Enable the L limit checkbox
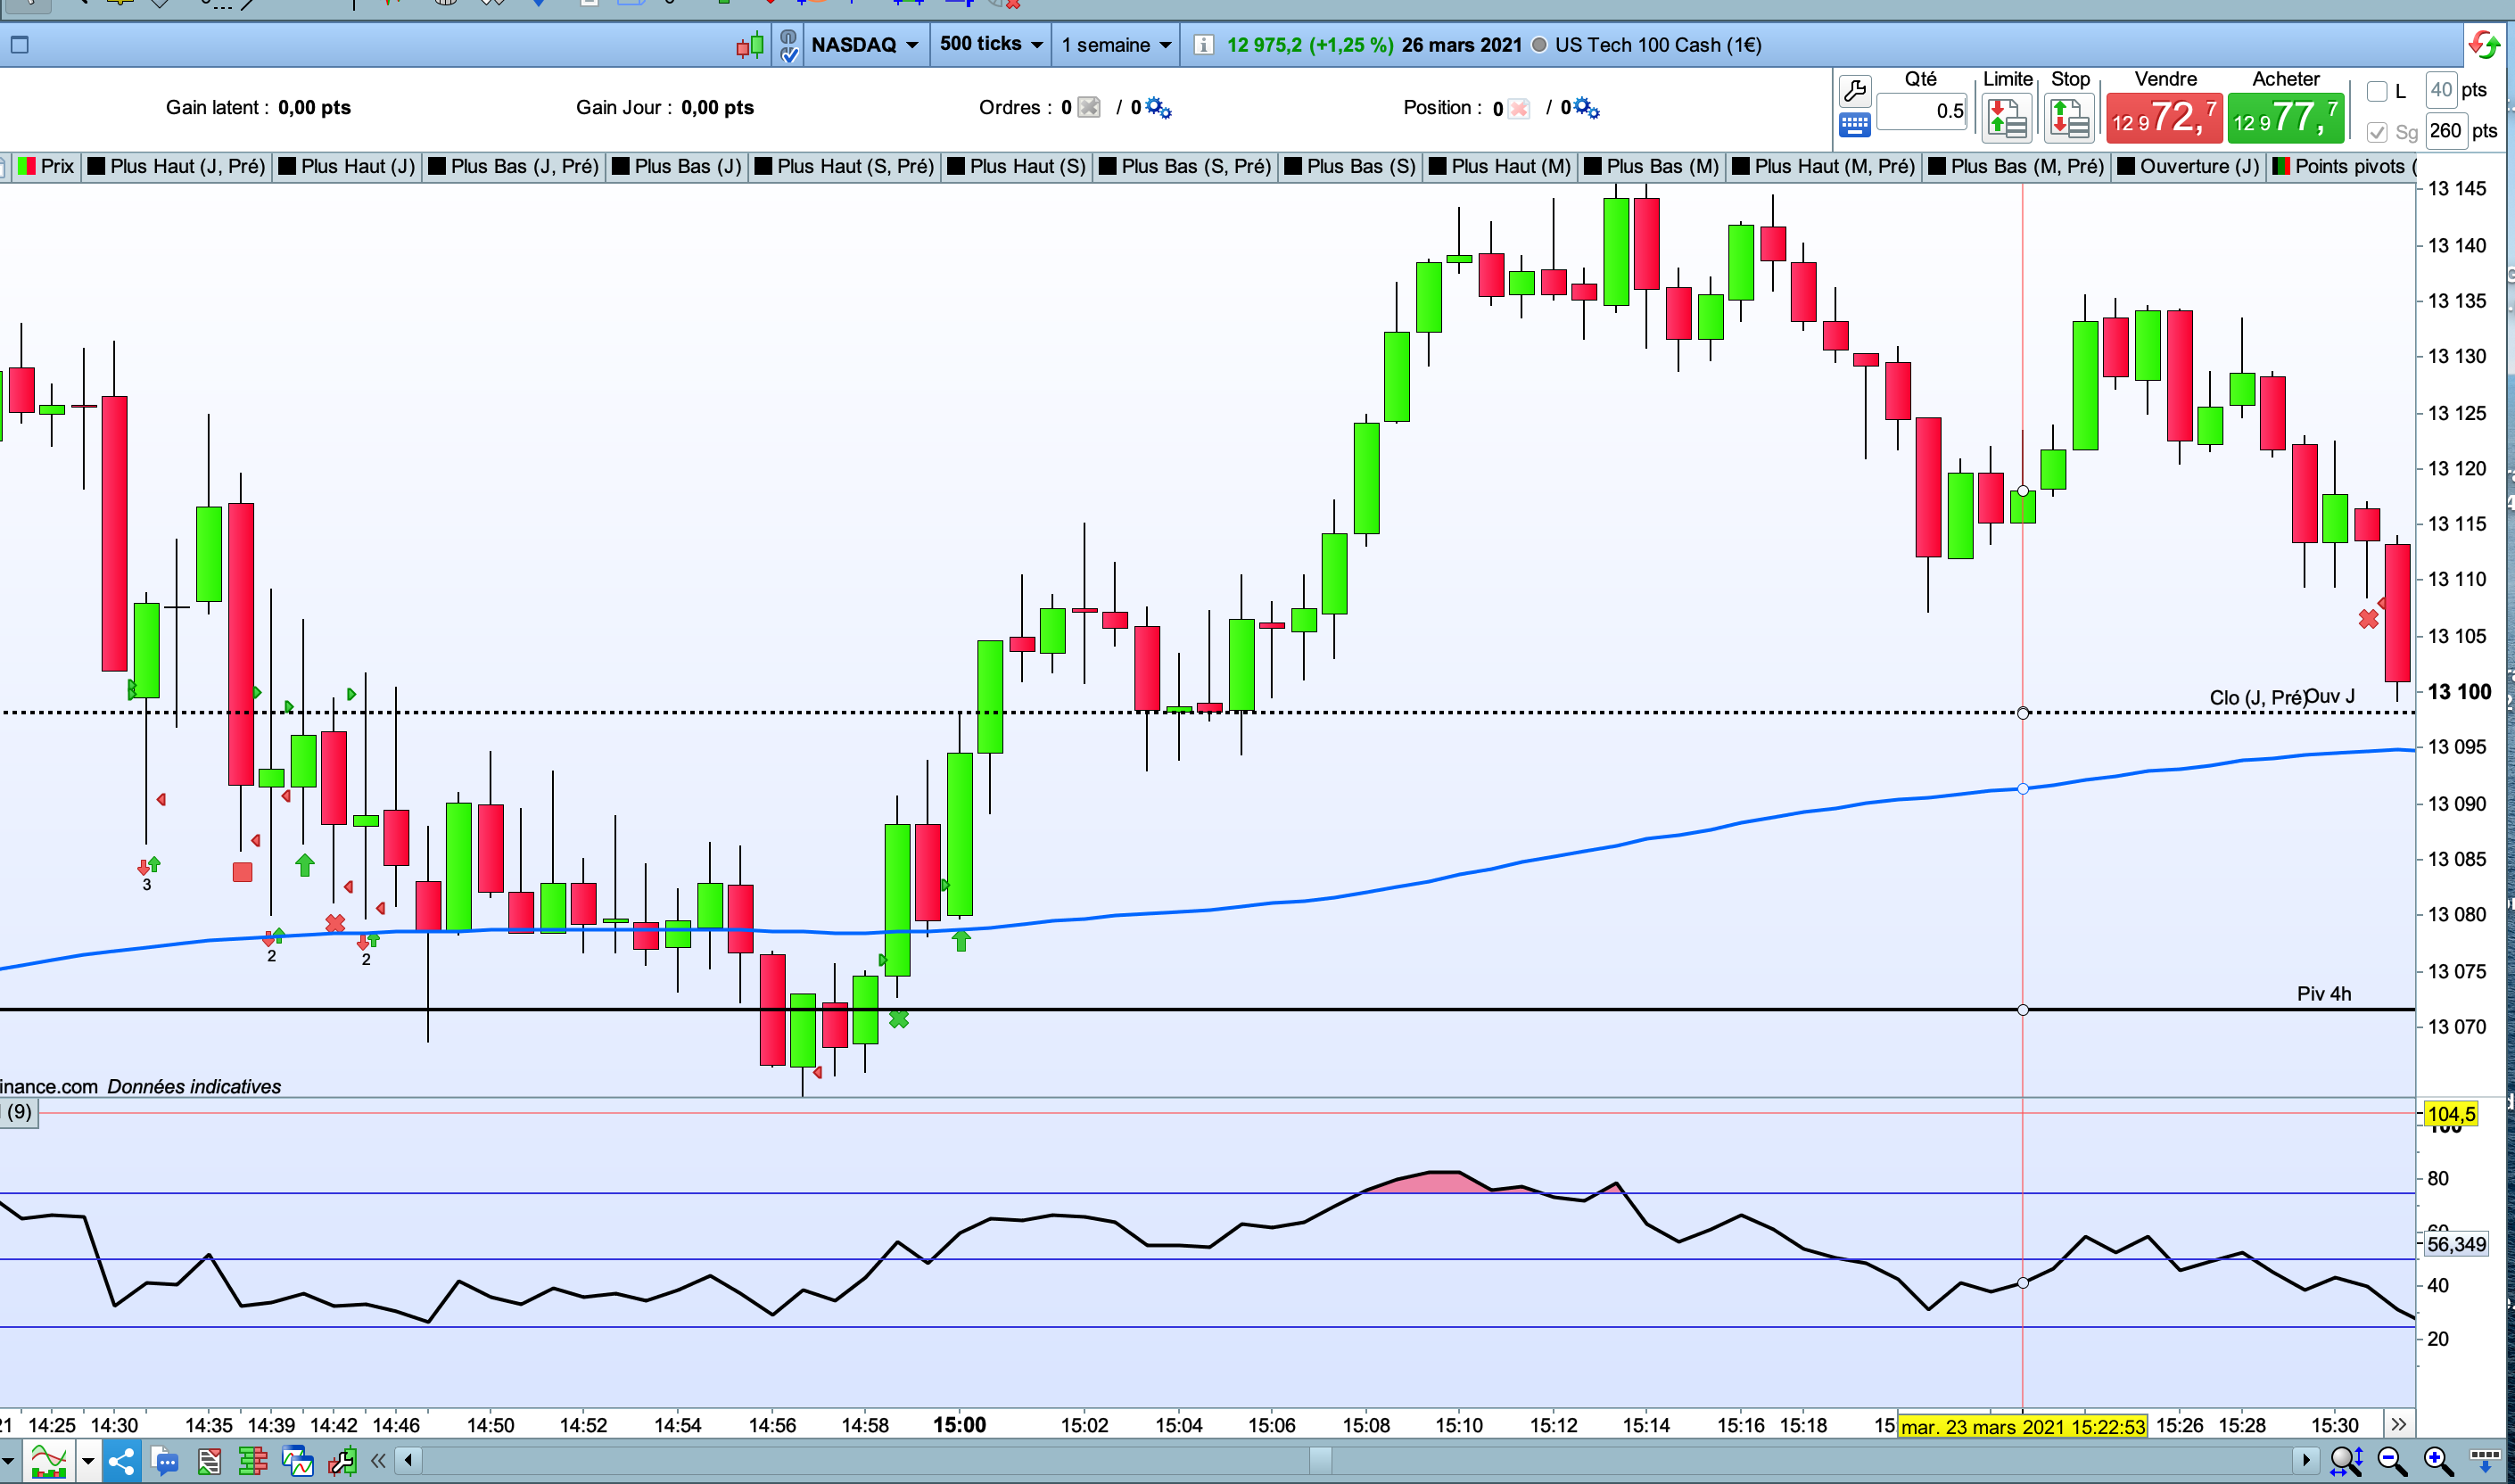The width and height of the screenshot is (2515, 1484). [2377, 92]
